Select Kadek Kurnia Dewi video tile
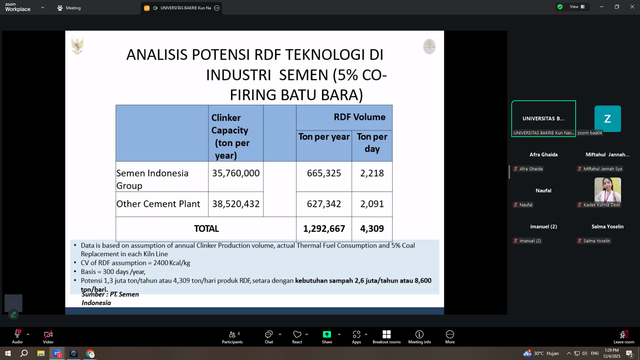640x360 pixels. [x=607, y=191]
